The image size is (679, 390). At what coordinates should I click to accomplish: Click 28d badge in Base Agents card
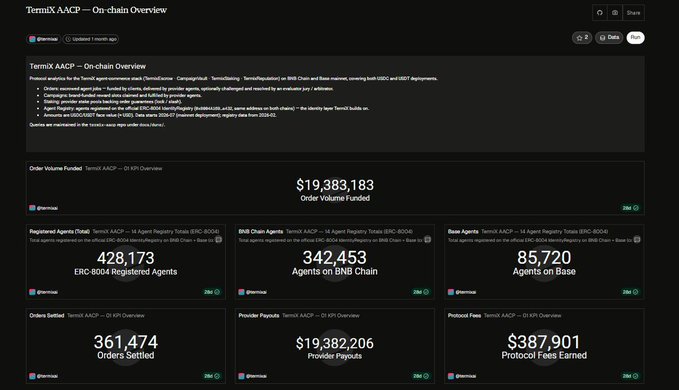tap(630, 292)
